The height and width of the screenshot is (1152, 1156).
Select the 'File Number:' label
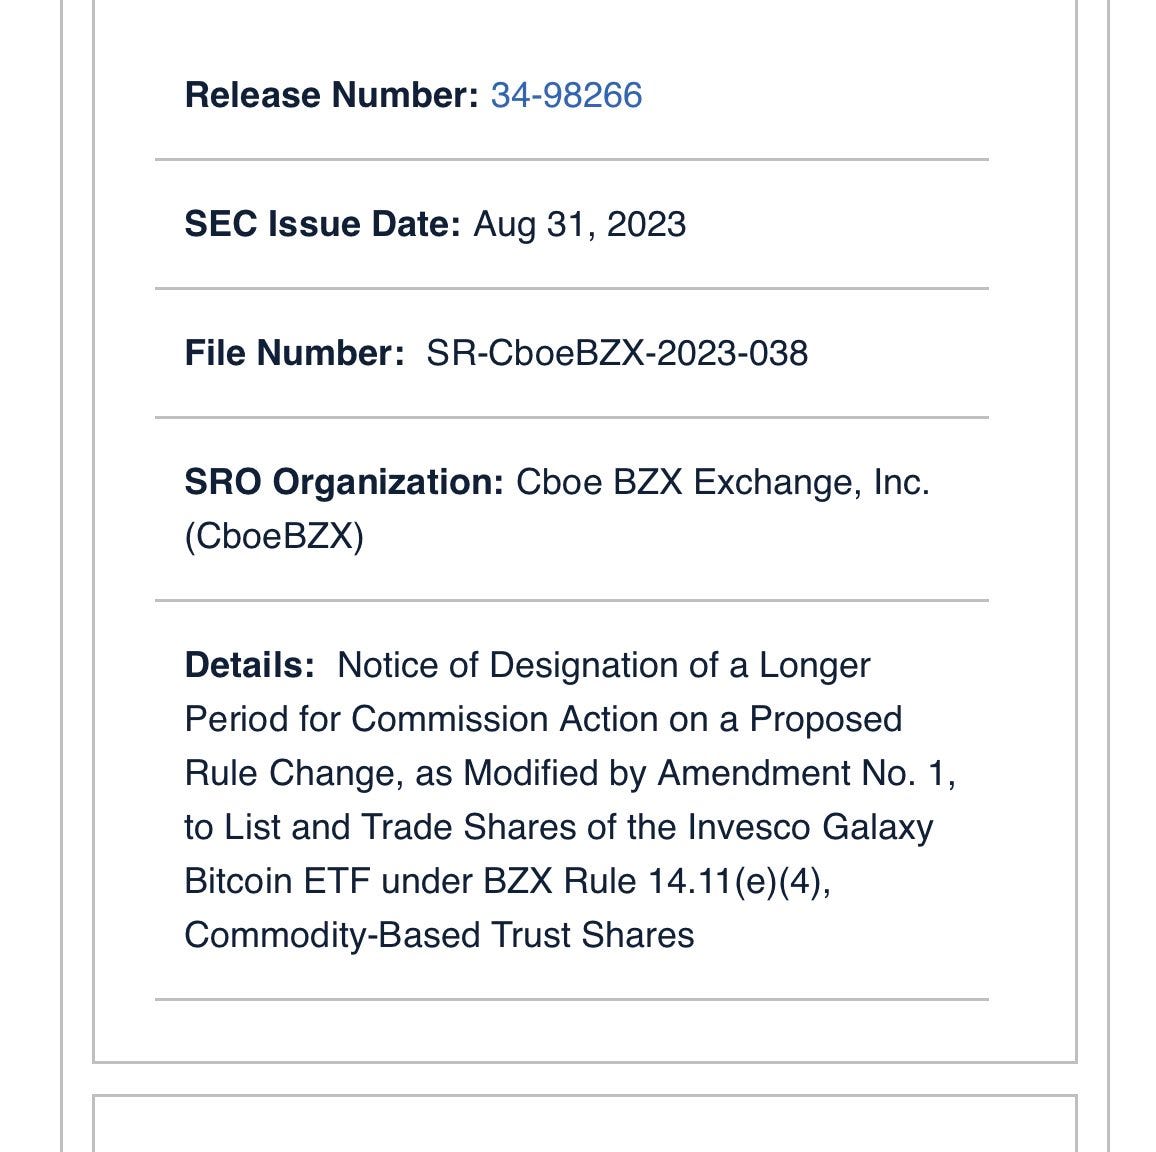(x=295, y=352)
